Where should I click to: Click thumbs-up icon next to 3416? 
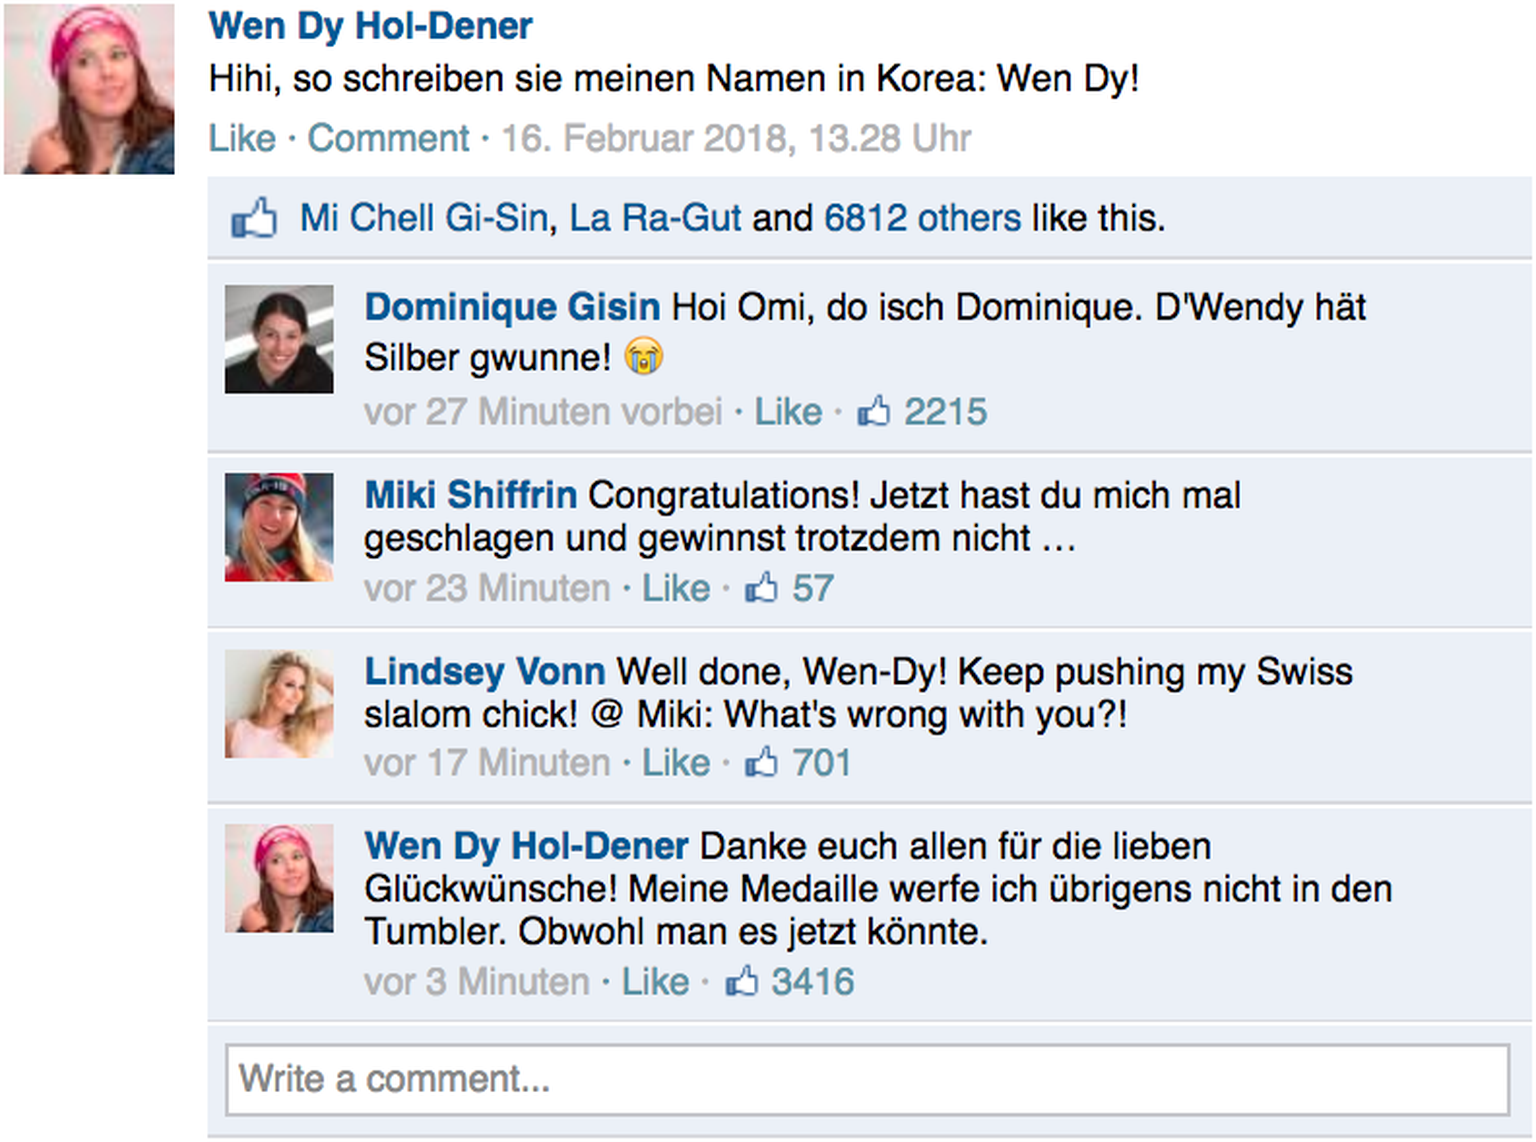(x=741, y=981)
